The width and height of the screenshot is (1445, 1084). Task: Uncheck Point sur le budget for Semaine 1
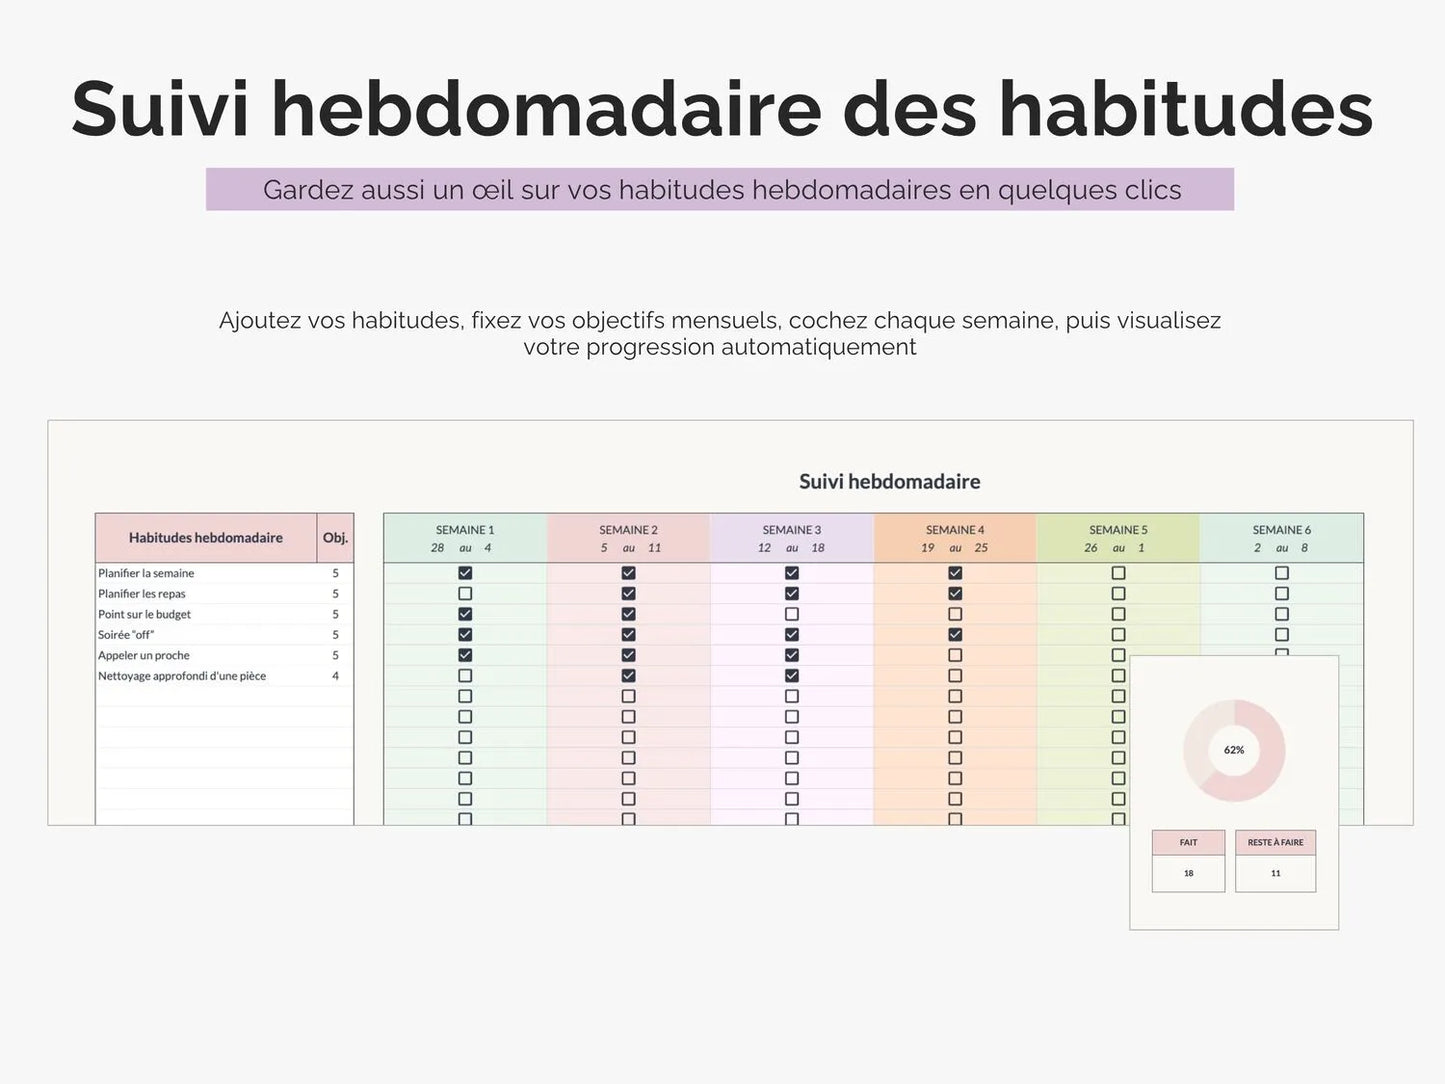(465, 614)
